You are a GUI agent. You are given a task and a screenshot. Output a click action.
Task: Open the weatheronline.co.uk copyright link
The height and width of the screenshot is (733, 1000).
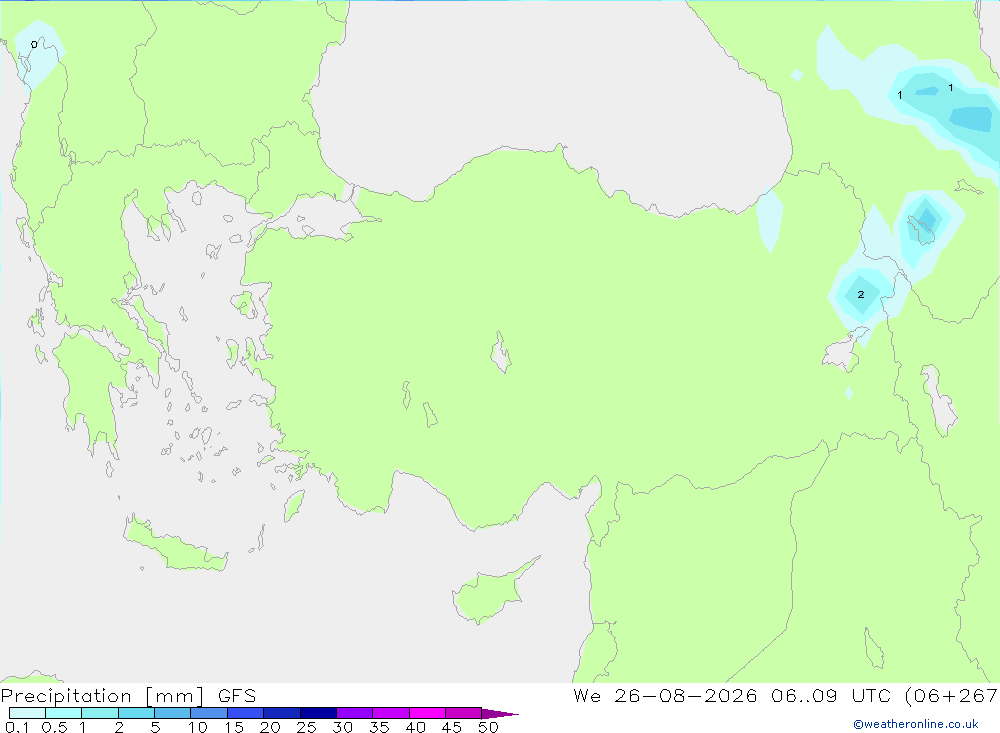point(916,724)
